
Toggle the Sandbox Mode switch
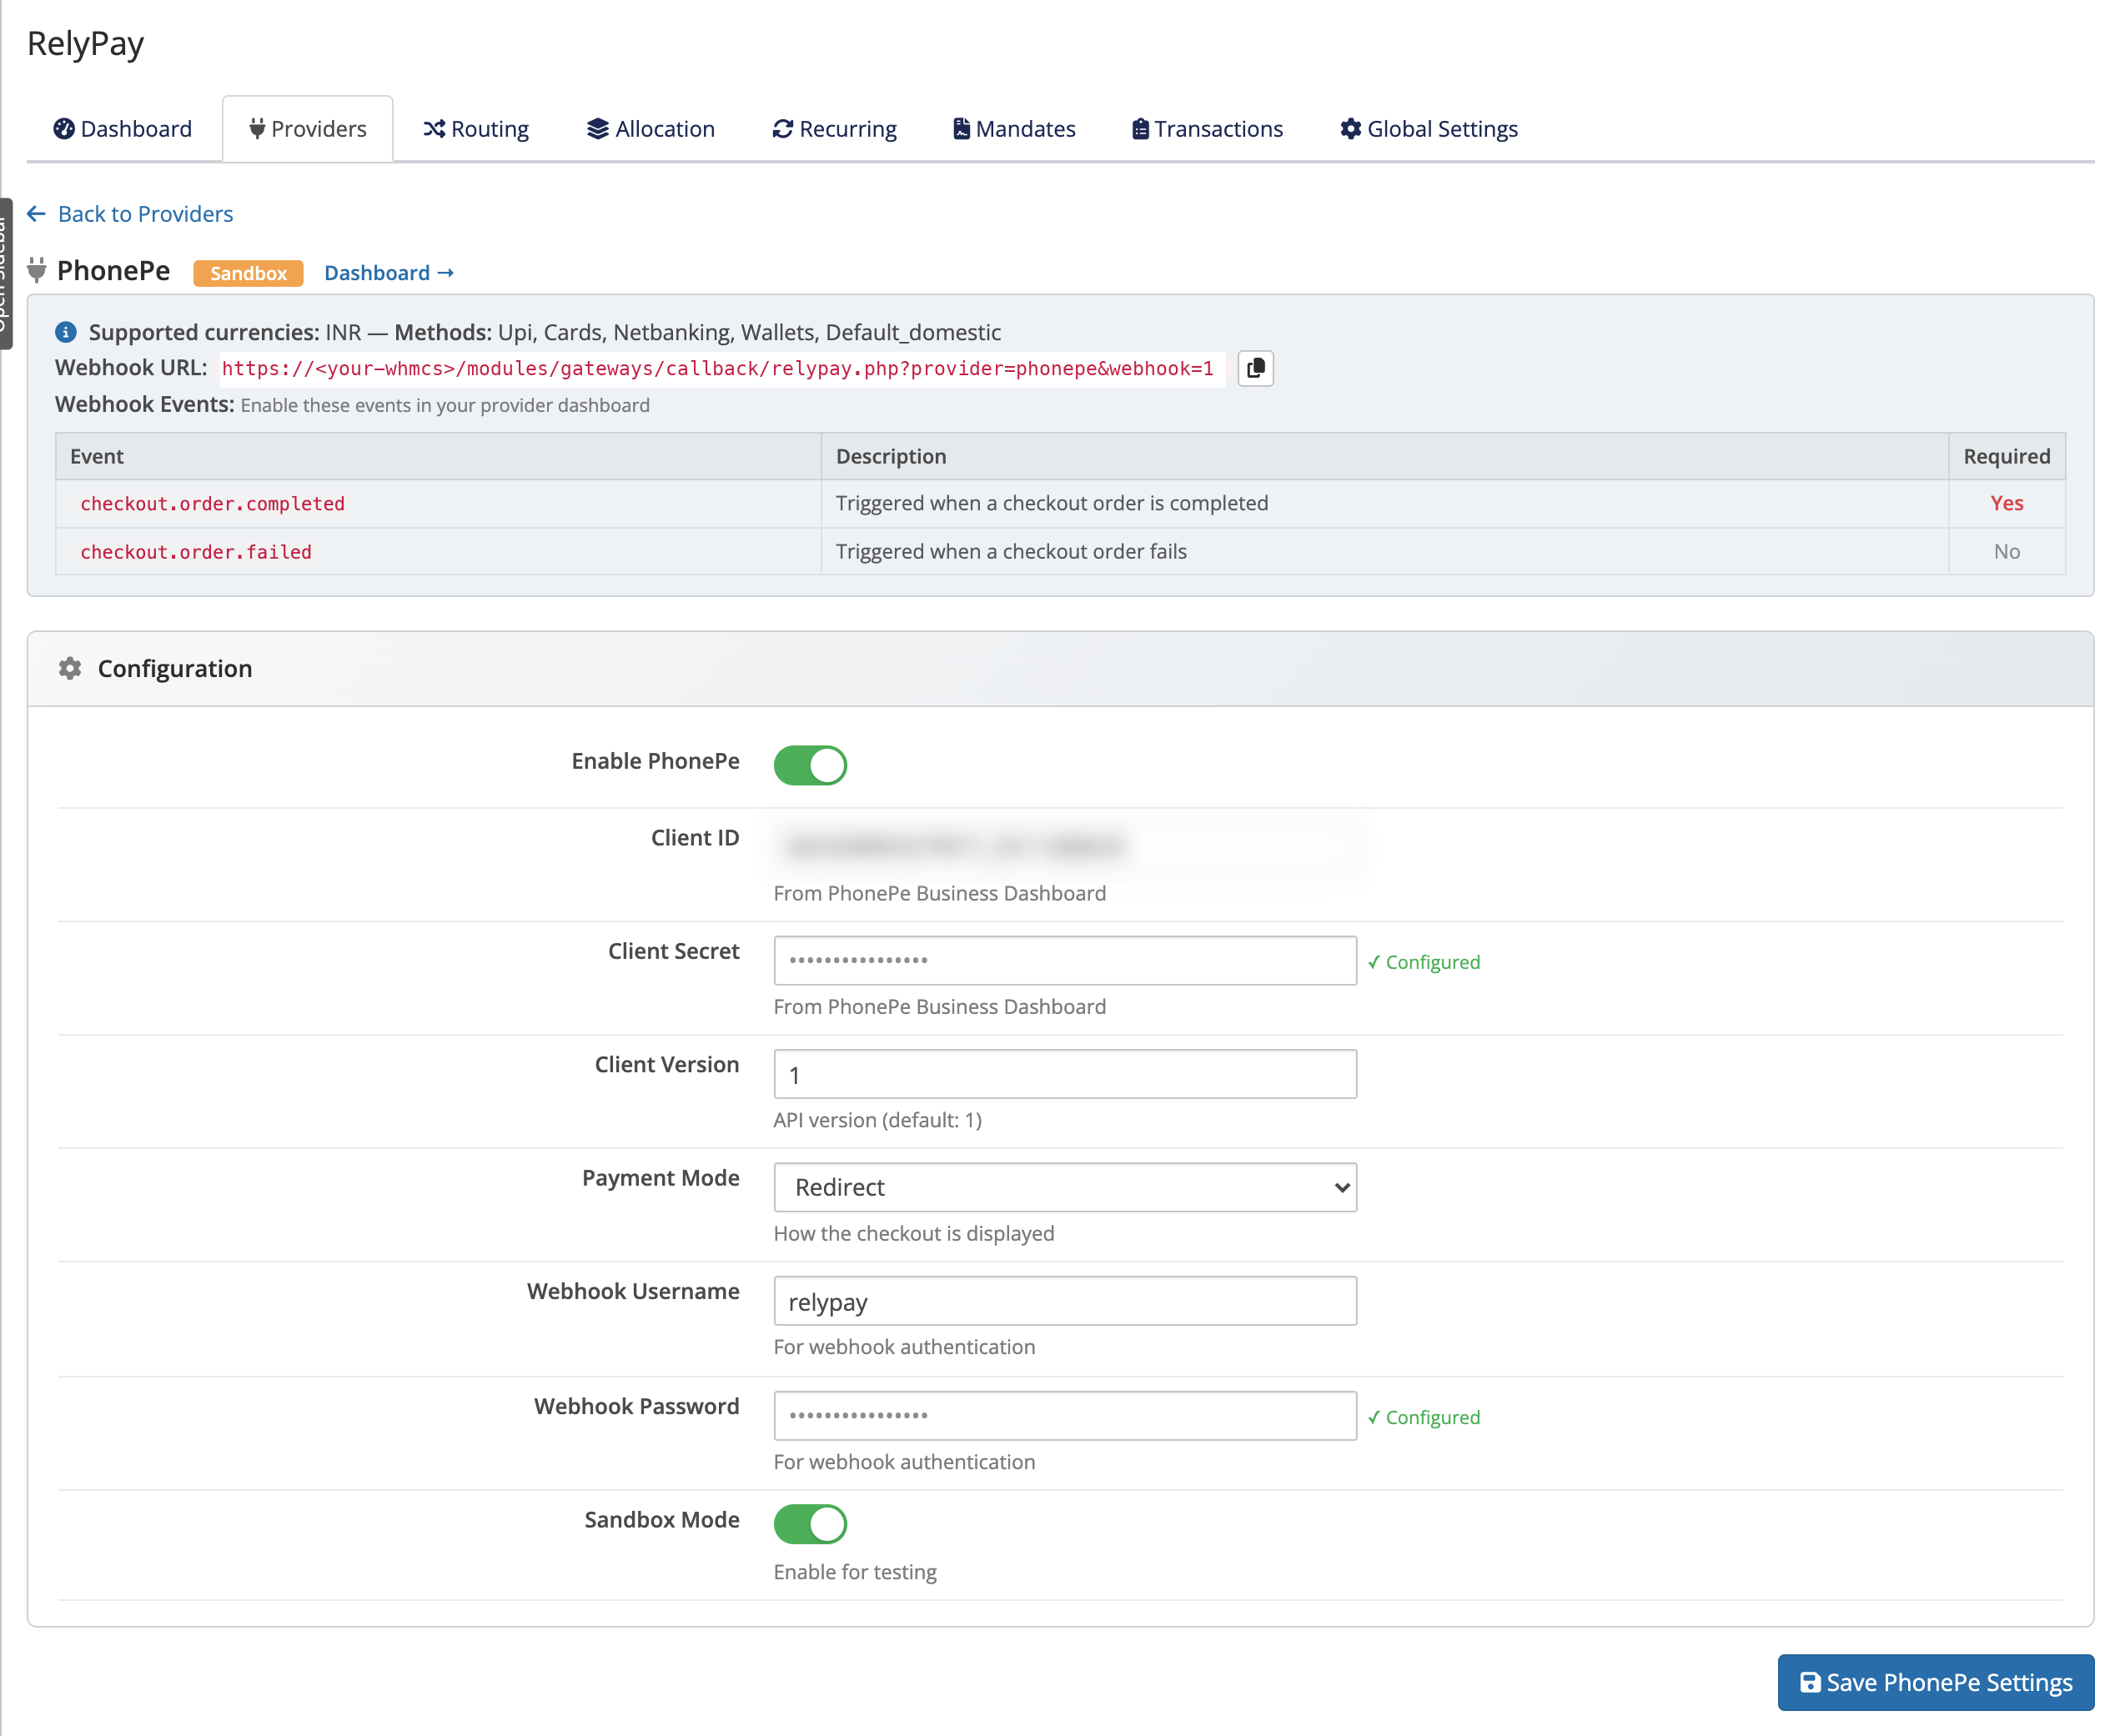(810, 1524)
